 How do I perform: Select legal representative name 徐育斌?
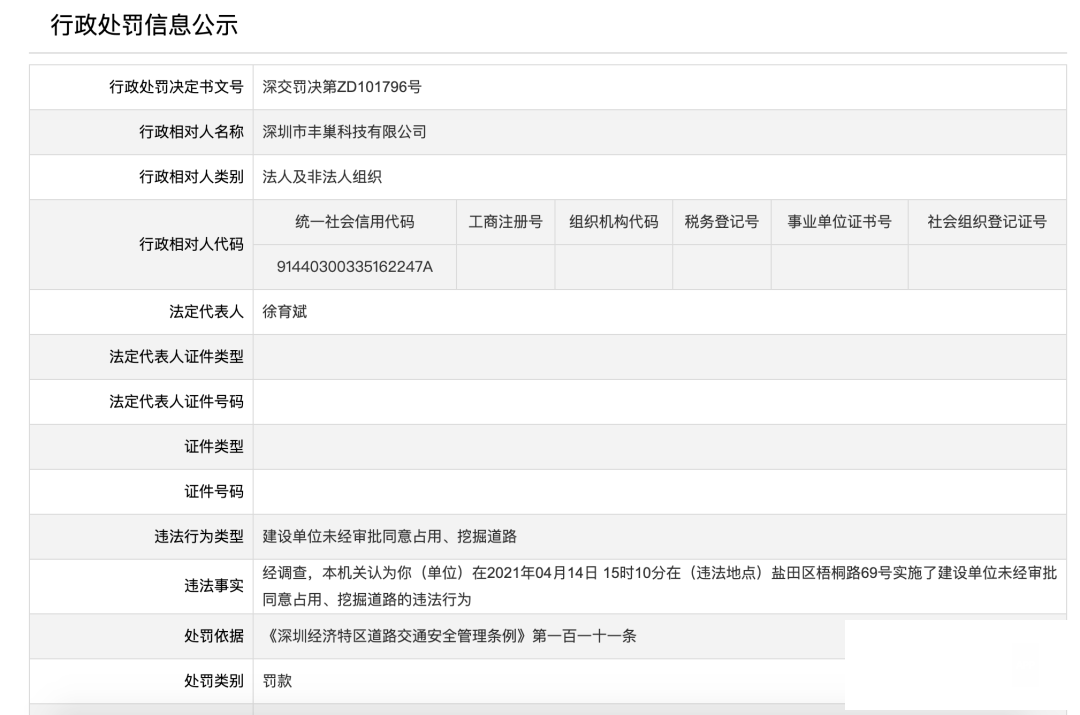285,312
